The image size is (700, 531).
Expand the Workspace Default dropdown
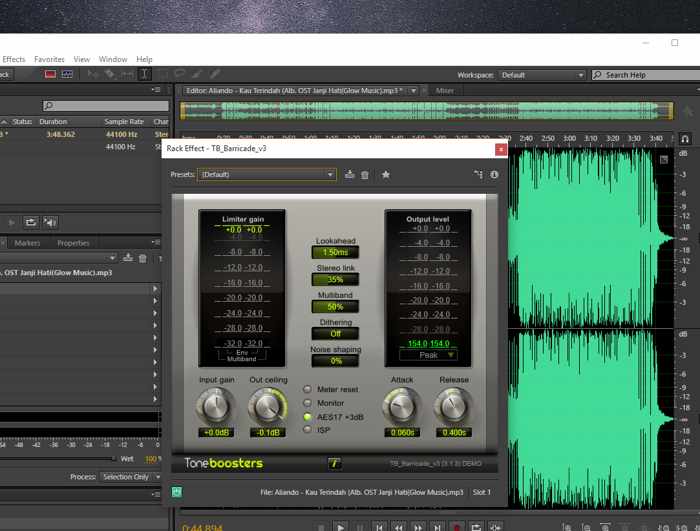[542, 75]
